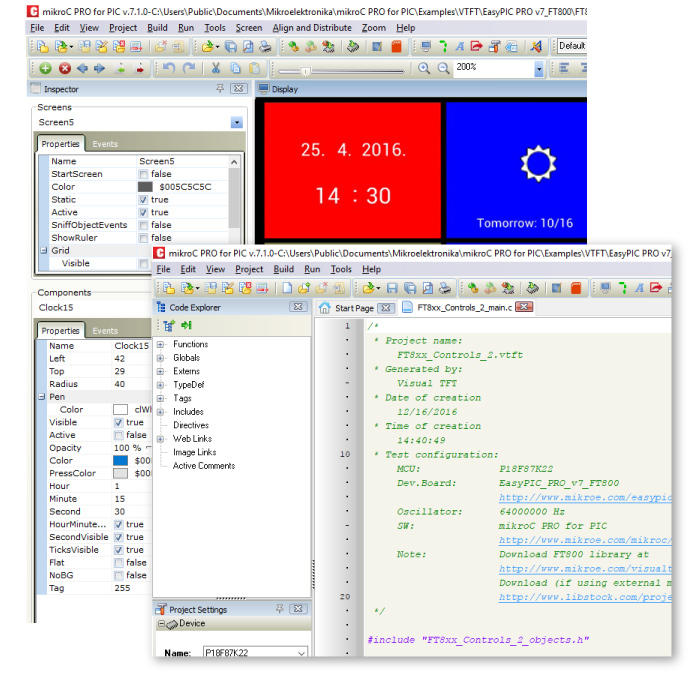Collapse the Device section in Project Settings

(161, 624)
